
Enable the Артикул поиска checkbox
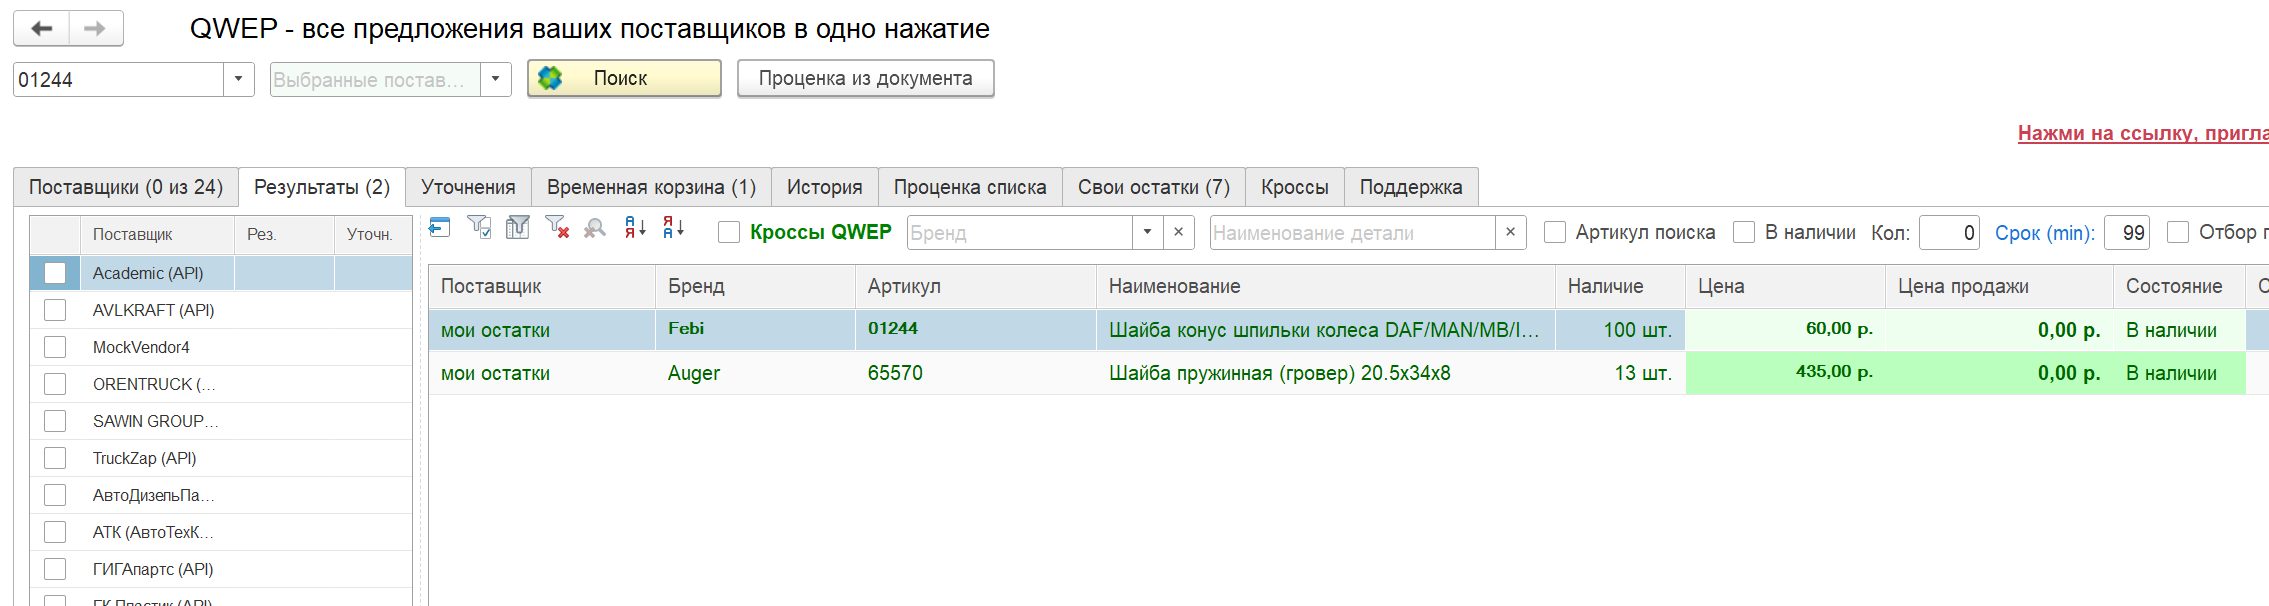pyautogui.click(x=1555, y=232)
